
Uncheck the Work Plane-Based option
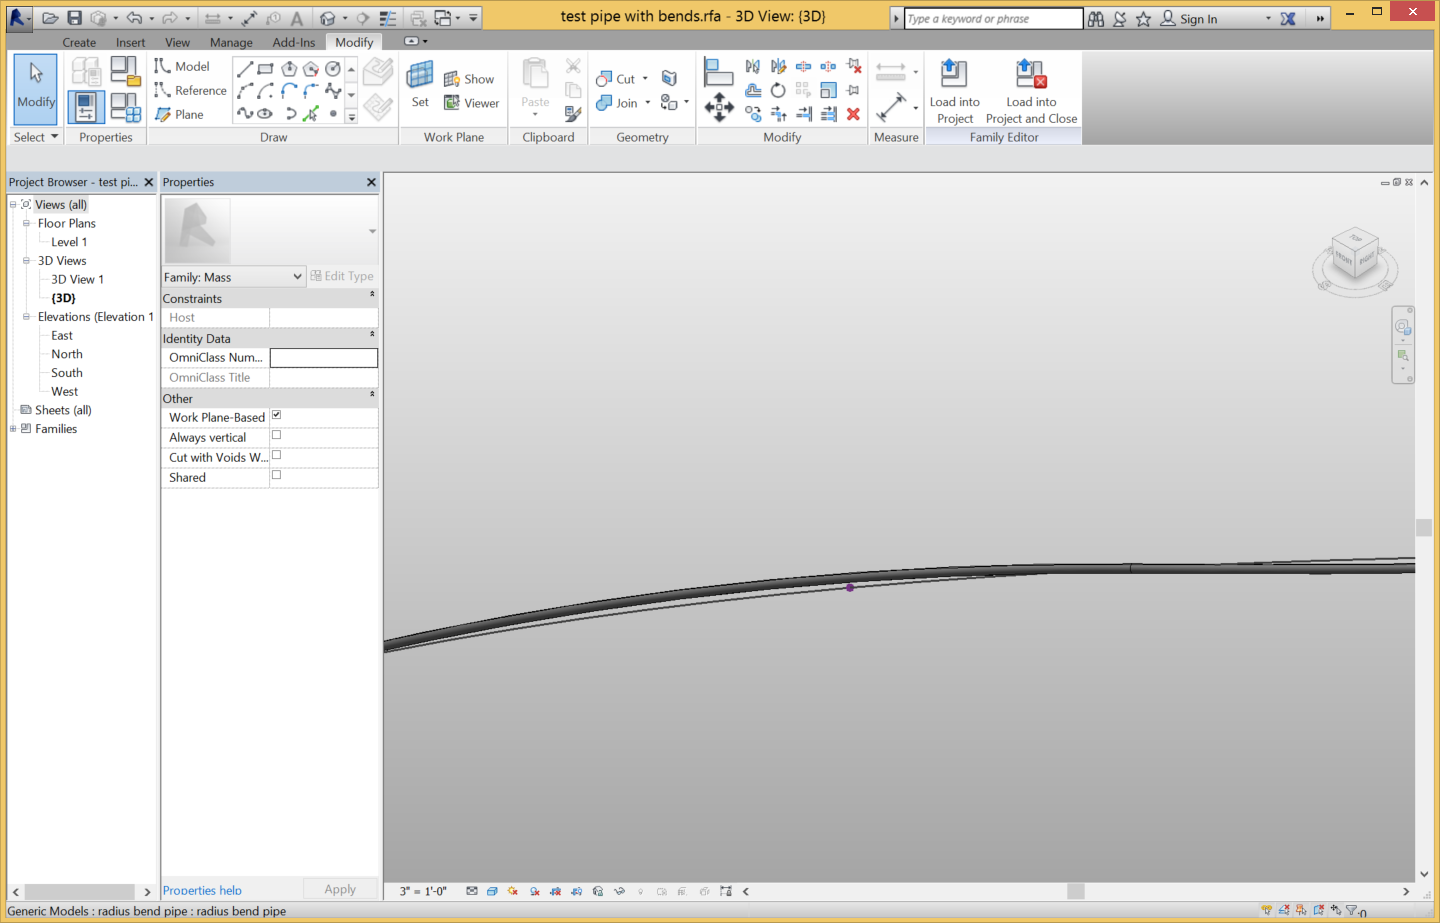point(276,416)
